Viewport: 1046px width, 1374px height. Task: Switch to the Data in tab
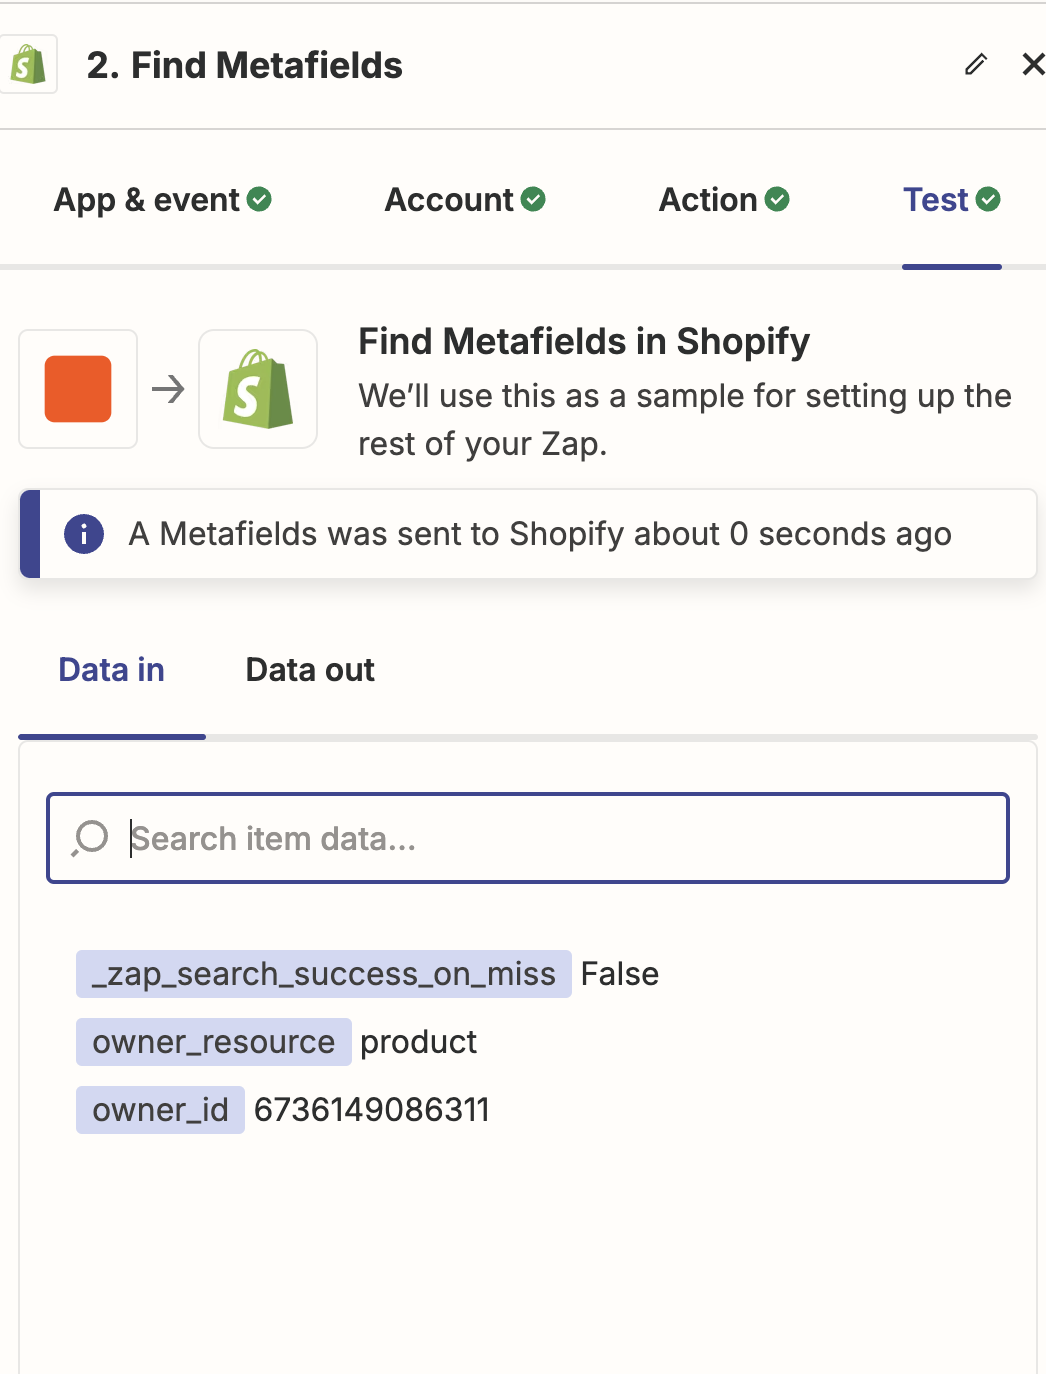[x=111, y=670]
